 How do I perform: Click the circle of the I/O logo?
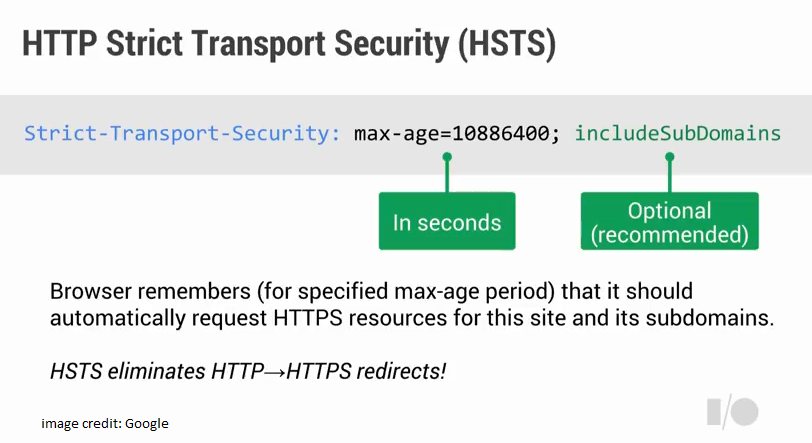746,412
